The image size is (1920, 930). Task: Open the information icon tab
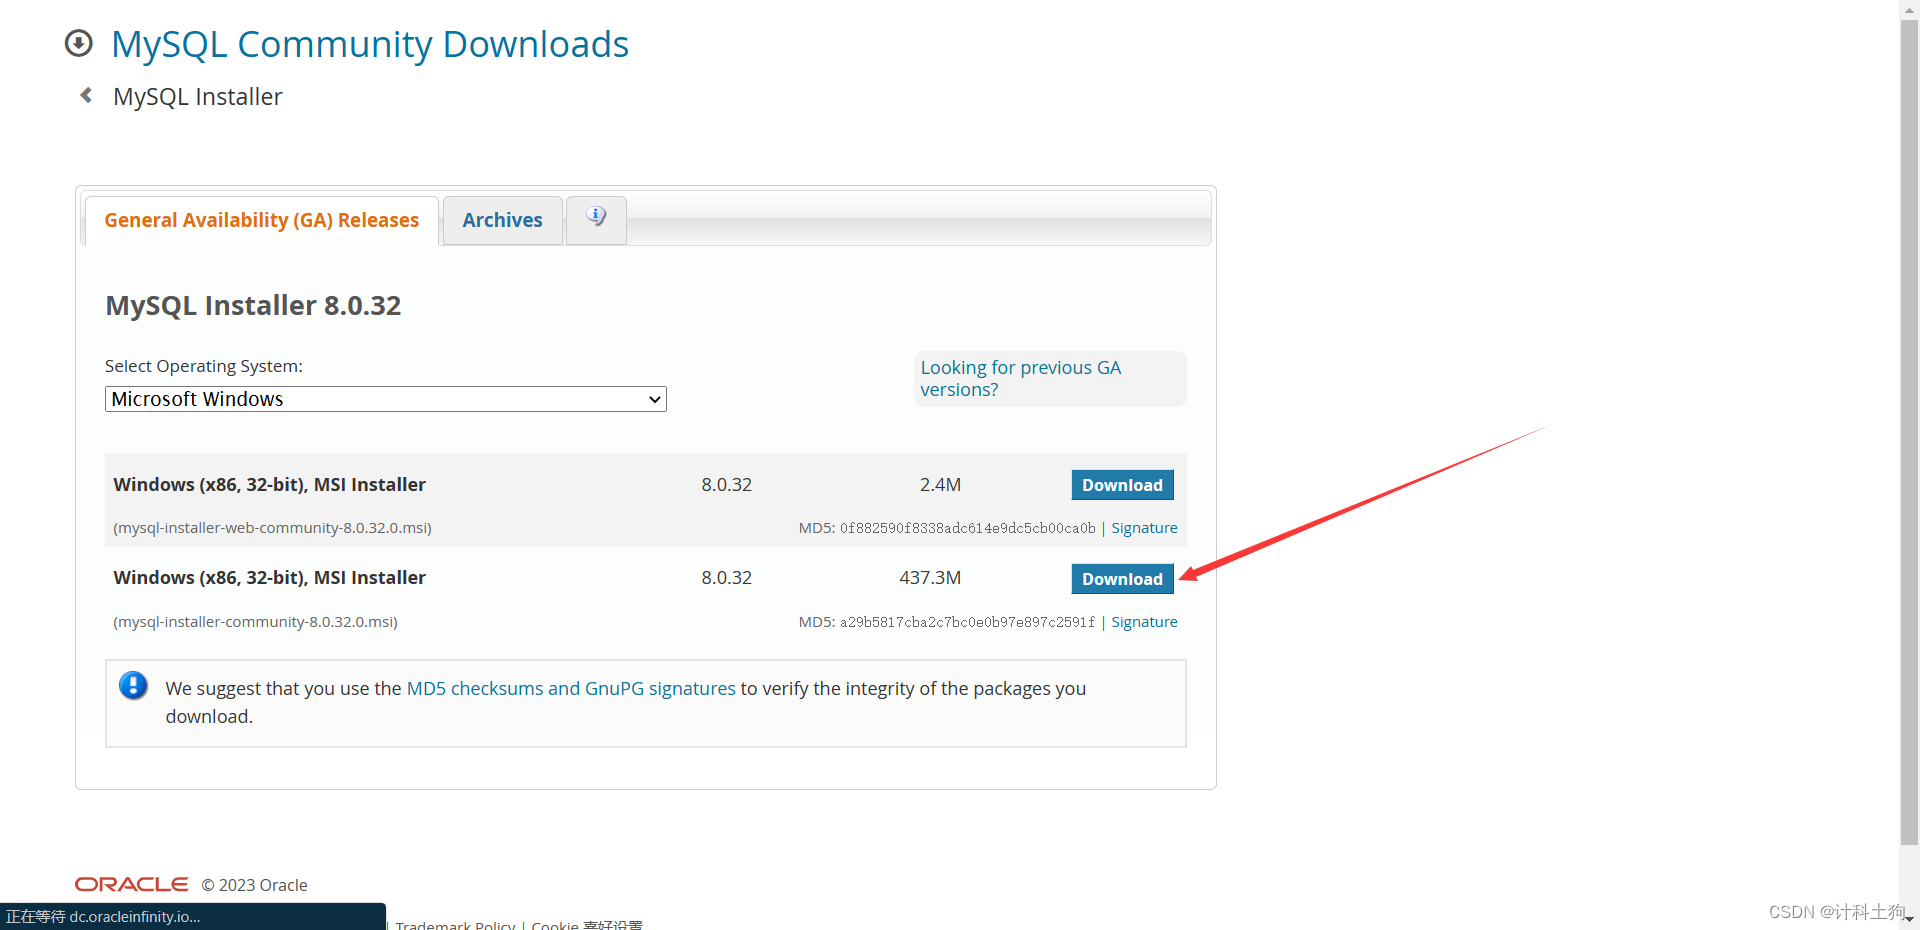pyautogui.click(x=596, y=219)
